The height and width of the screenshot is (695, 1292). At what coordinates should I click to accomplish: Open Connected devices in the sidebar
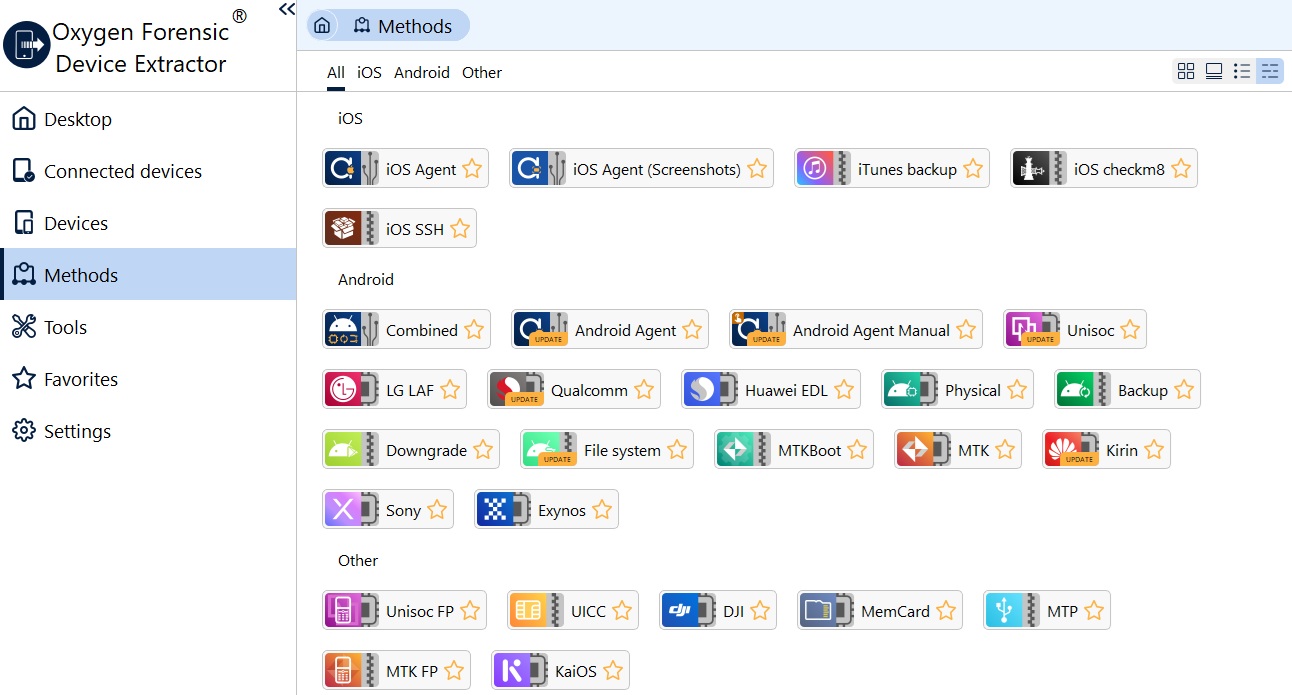[x=148, y=171]
